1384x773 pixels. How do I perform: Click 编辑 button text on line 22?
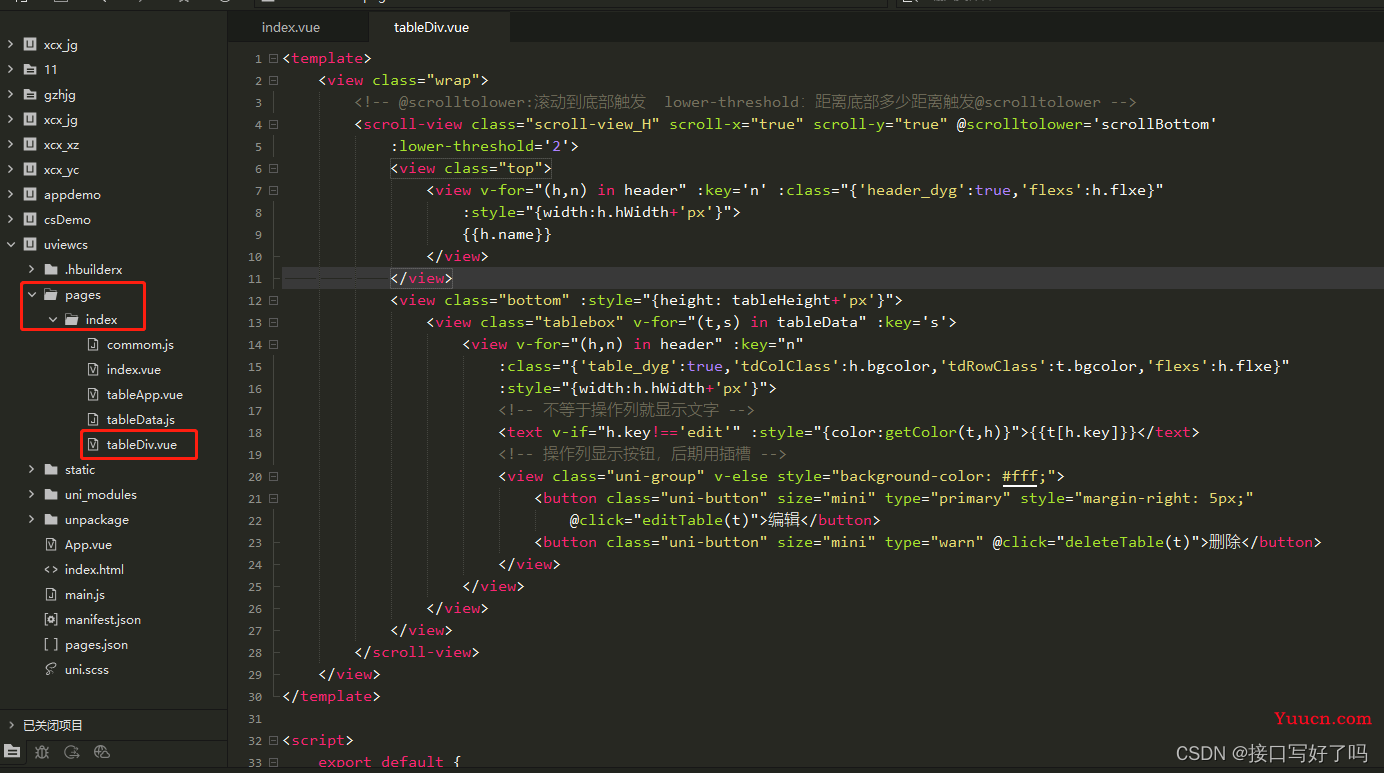pyautogui.click(x=784, y=521)
